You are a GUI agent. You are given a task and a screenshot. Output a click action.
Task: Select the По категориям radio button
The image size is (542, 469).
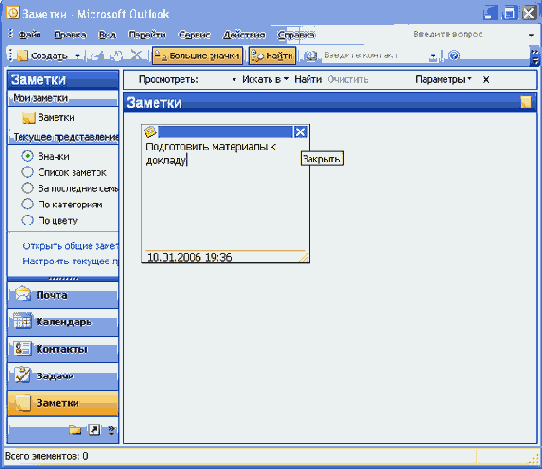pos(27,204)
